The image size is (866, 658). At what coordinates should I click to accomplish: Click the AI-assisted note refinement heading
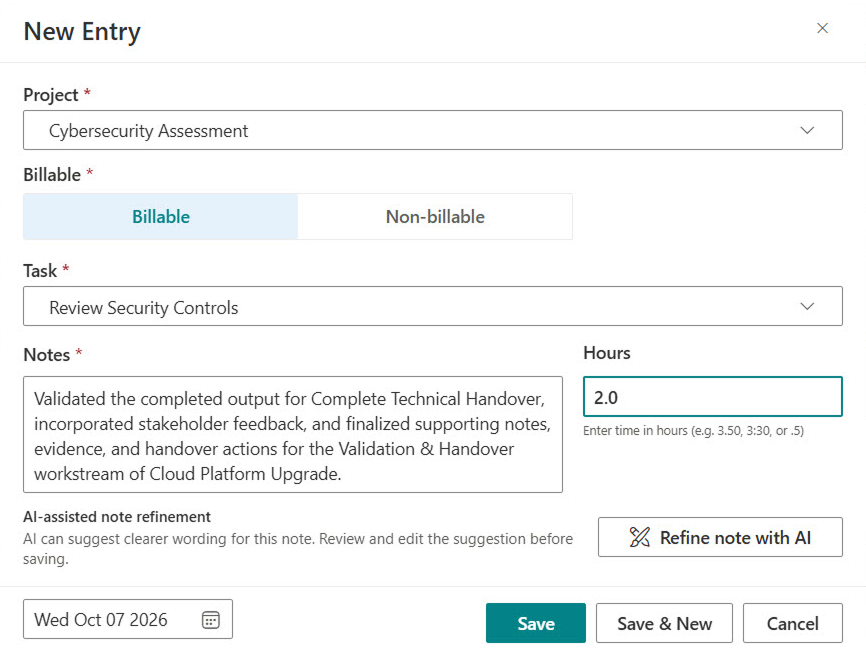tap(117, 517)
